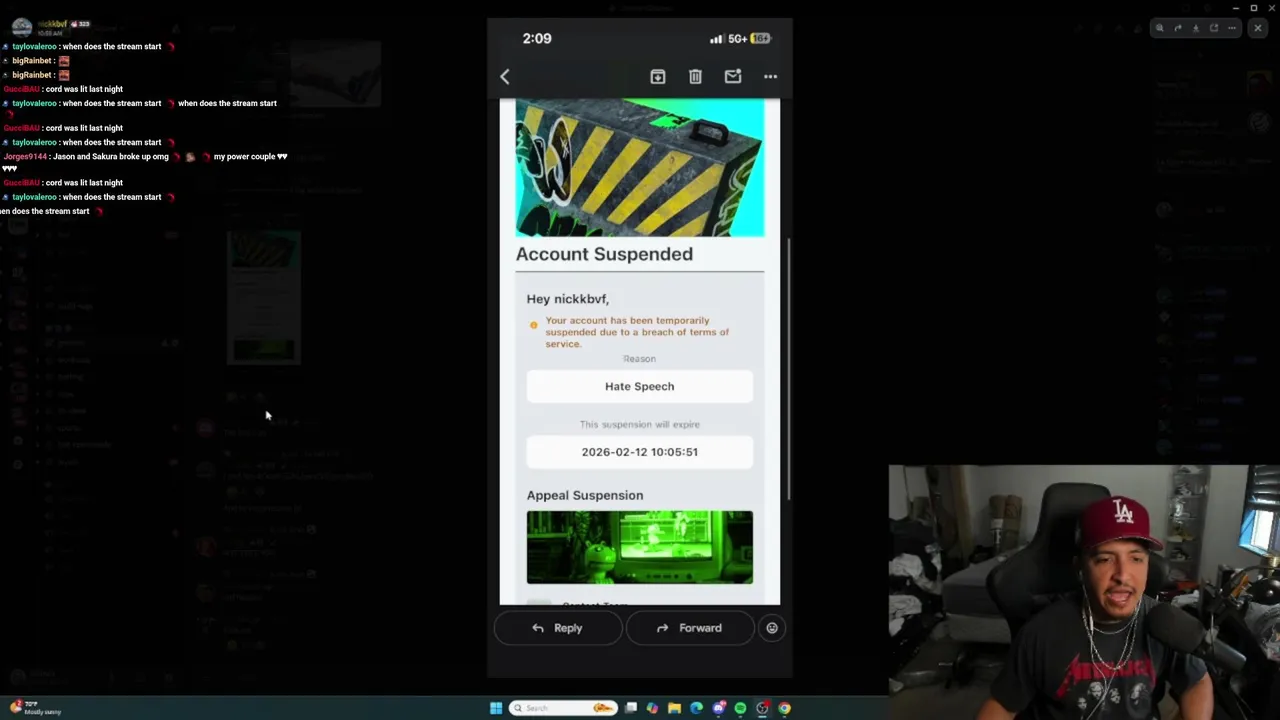Switch to OBS Studio in taskbar
Screen dimensions: 1280x720
tap(762, 708)
